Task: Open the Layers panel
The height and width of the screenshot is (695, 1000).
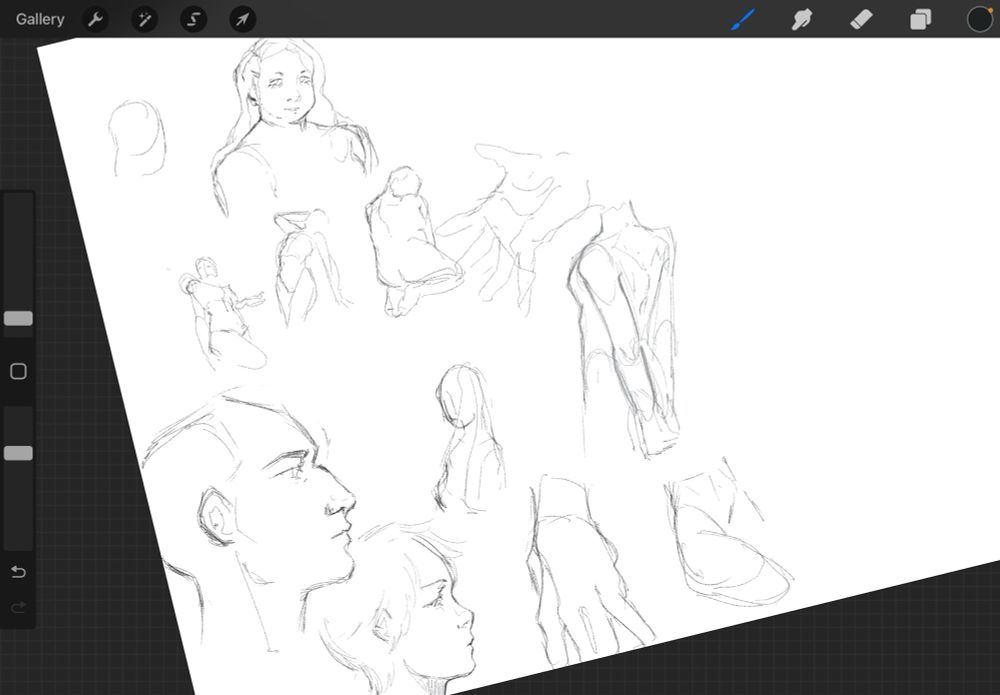Action: tap(919, 19)
